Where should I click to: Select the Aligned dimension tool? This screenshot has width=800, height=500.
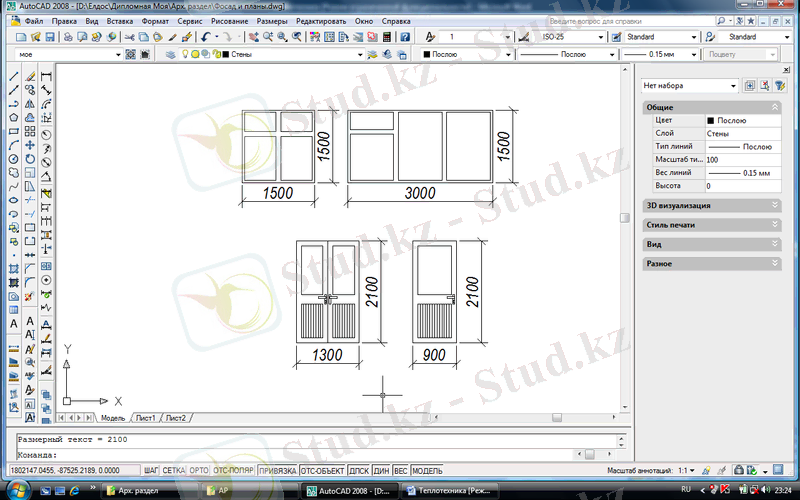click(x=46, y=90)
